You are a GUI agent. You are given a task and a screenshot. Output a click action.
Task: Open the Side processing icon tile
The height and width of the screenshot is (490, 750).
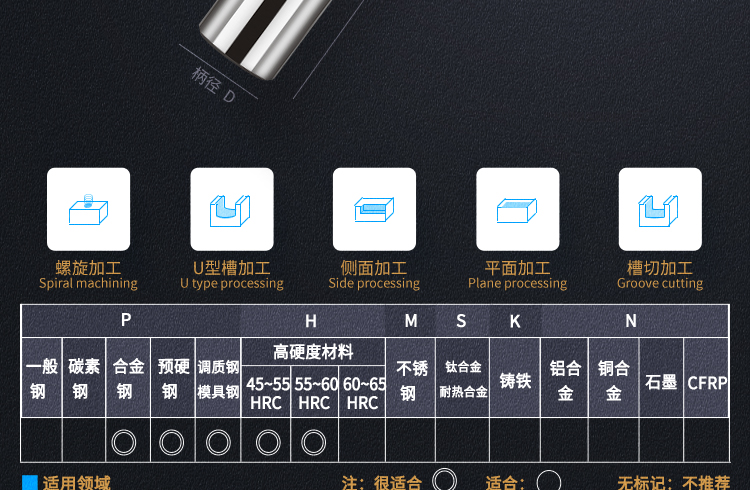click(x=375, y=209)
